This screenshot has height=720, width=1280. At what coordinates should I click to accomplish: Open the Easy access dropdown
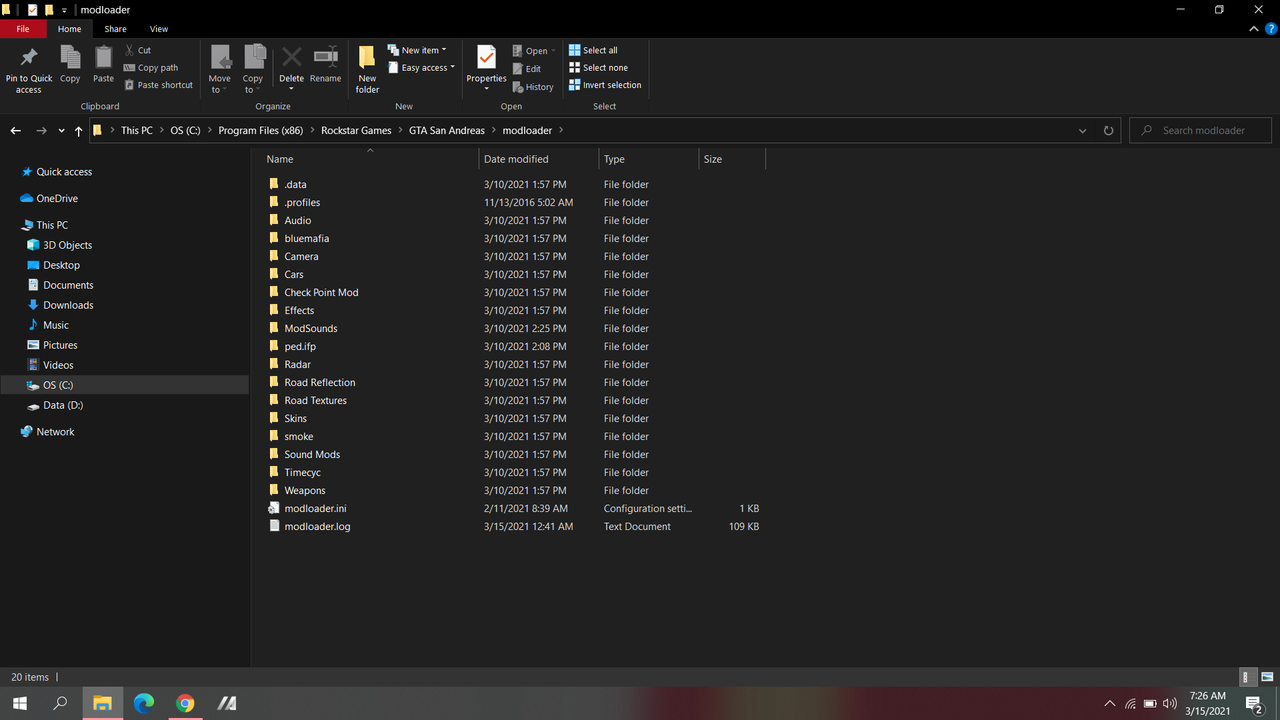tap(421, 68)
